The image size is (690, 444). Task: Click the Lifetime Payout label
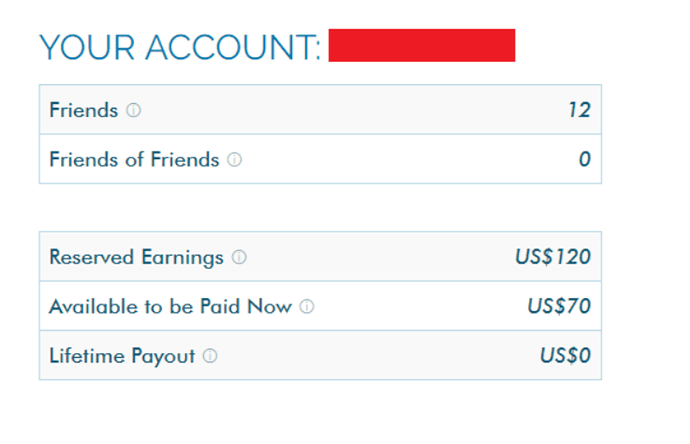click(x=122, y=356)
